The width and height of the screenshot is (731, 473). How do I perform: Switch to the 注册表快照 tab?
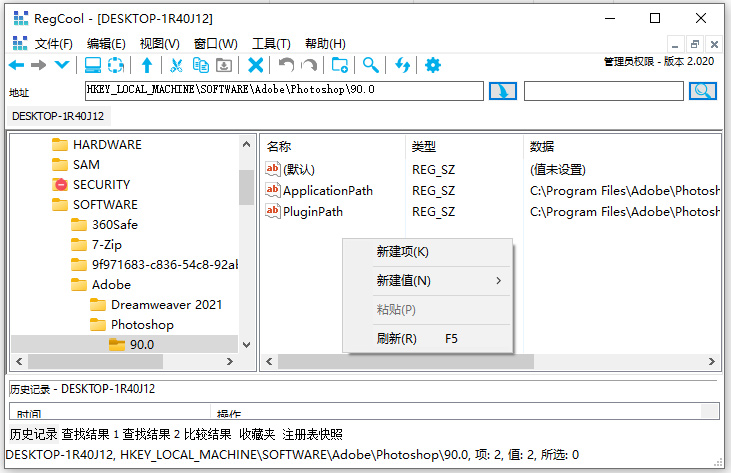(312, 434)
